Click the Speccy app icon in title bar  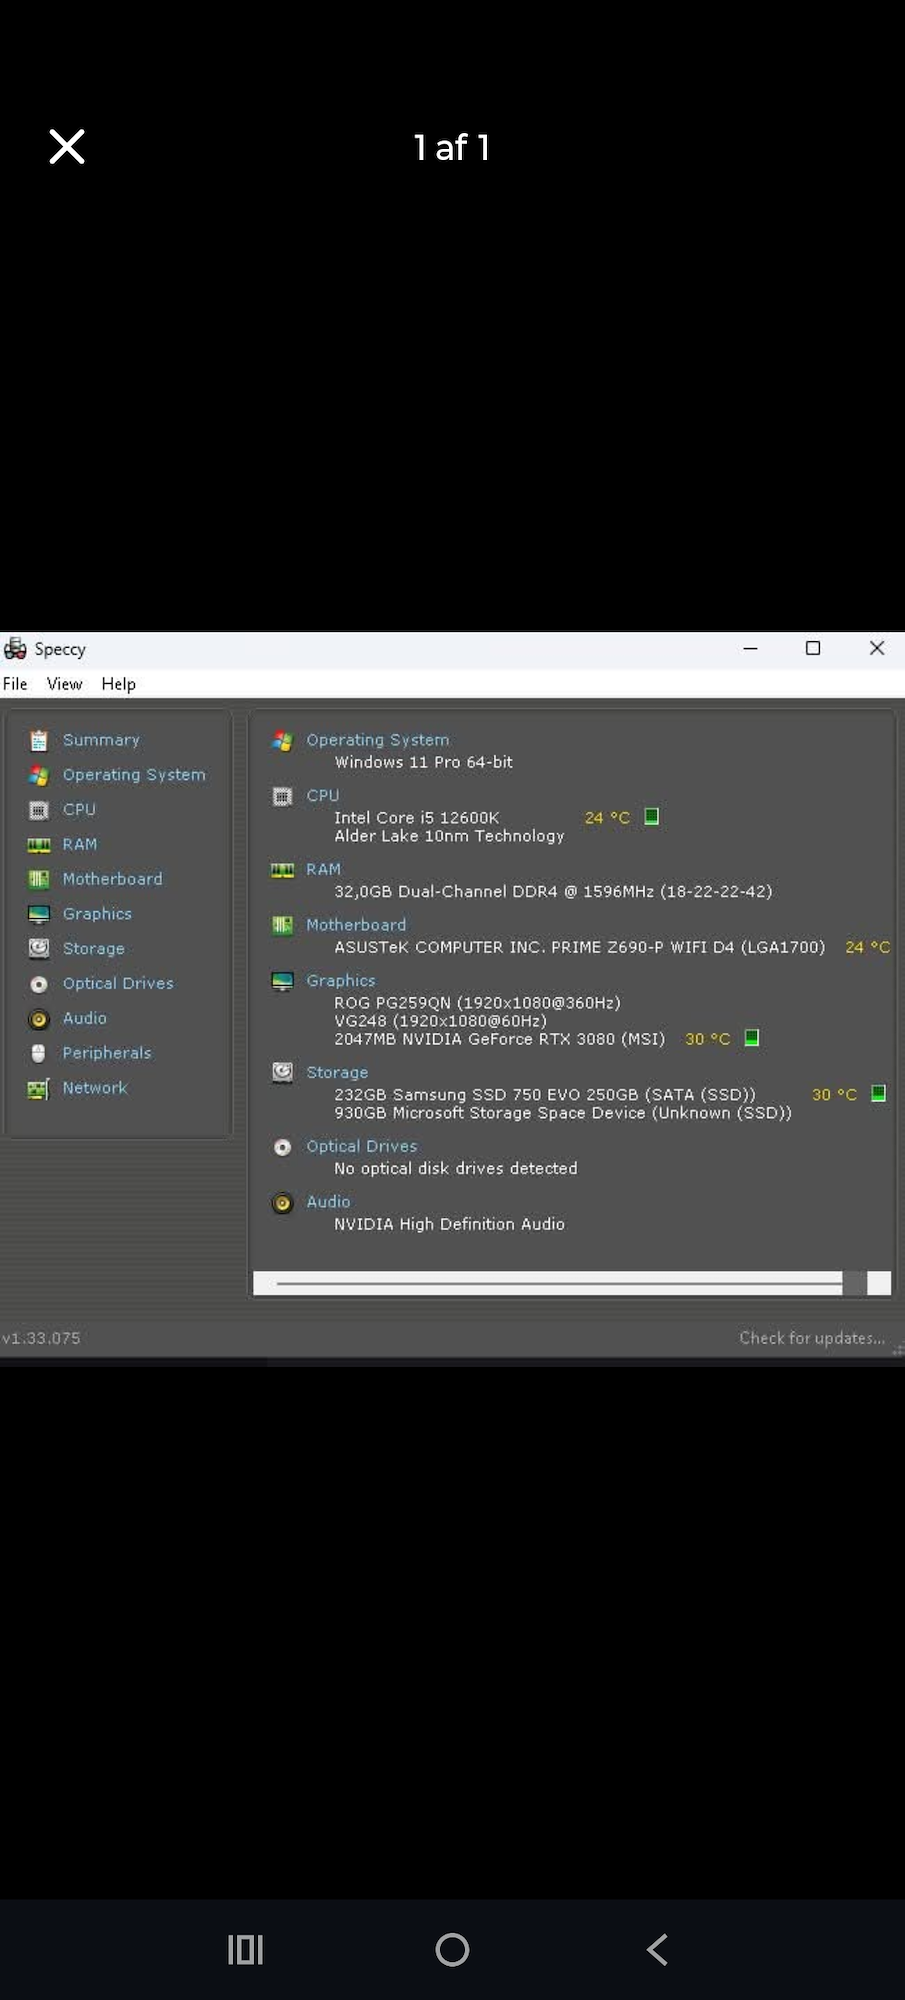coord(15,649)
